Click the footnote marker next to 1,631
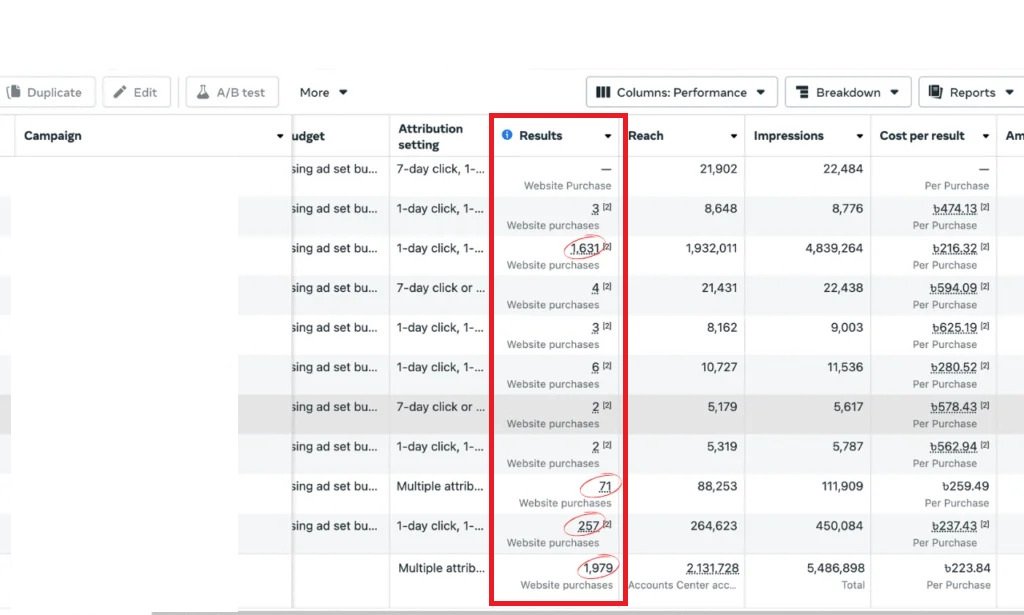The width and height of the screenshot is (1024, 615). [607, 247]
